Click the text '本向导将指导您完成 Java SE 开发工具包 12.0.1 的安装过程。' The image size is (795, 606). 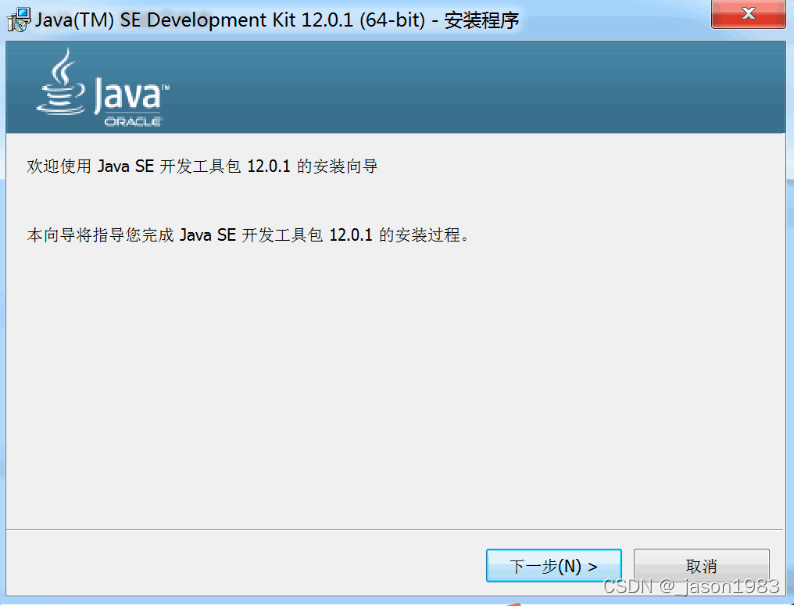[248, 235]
